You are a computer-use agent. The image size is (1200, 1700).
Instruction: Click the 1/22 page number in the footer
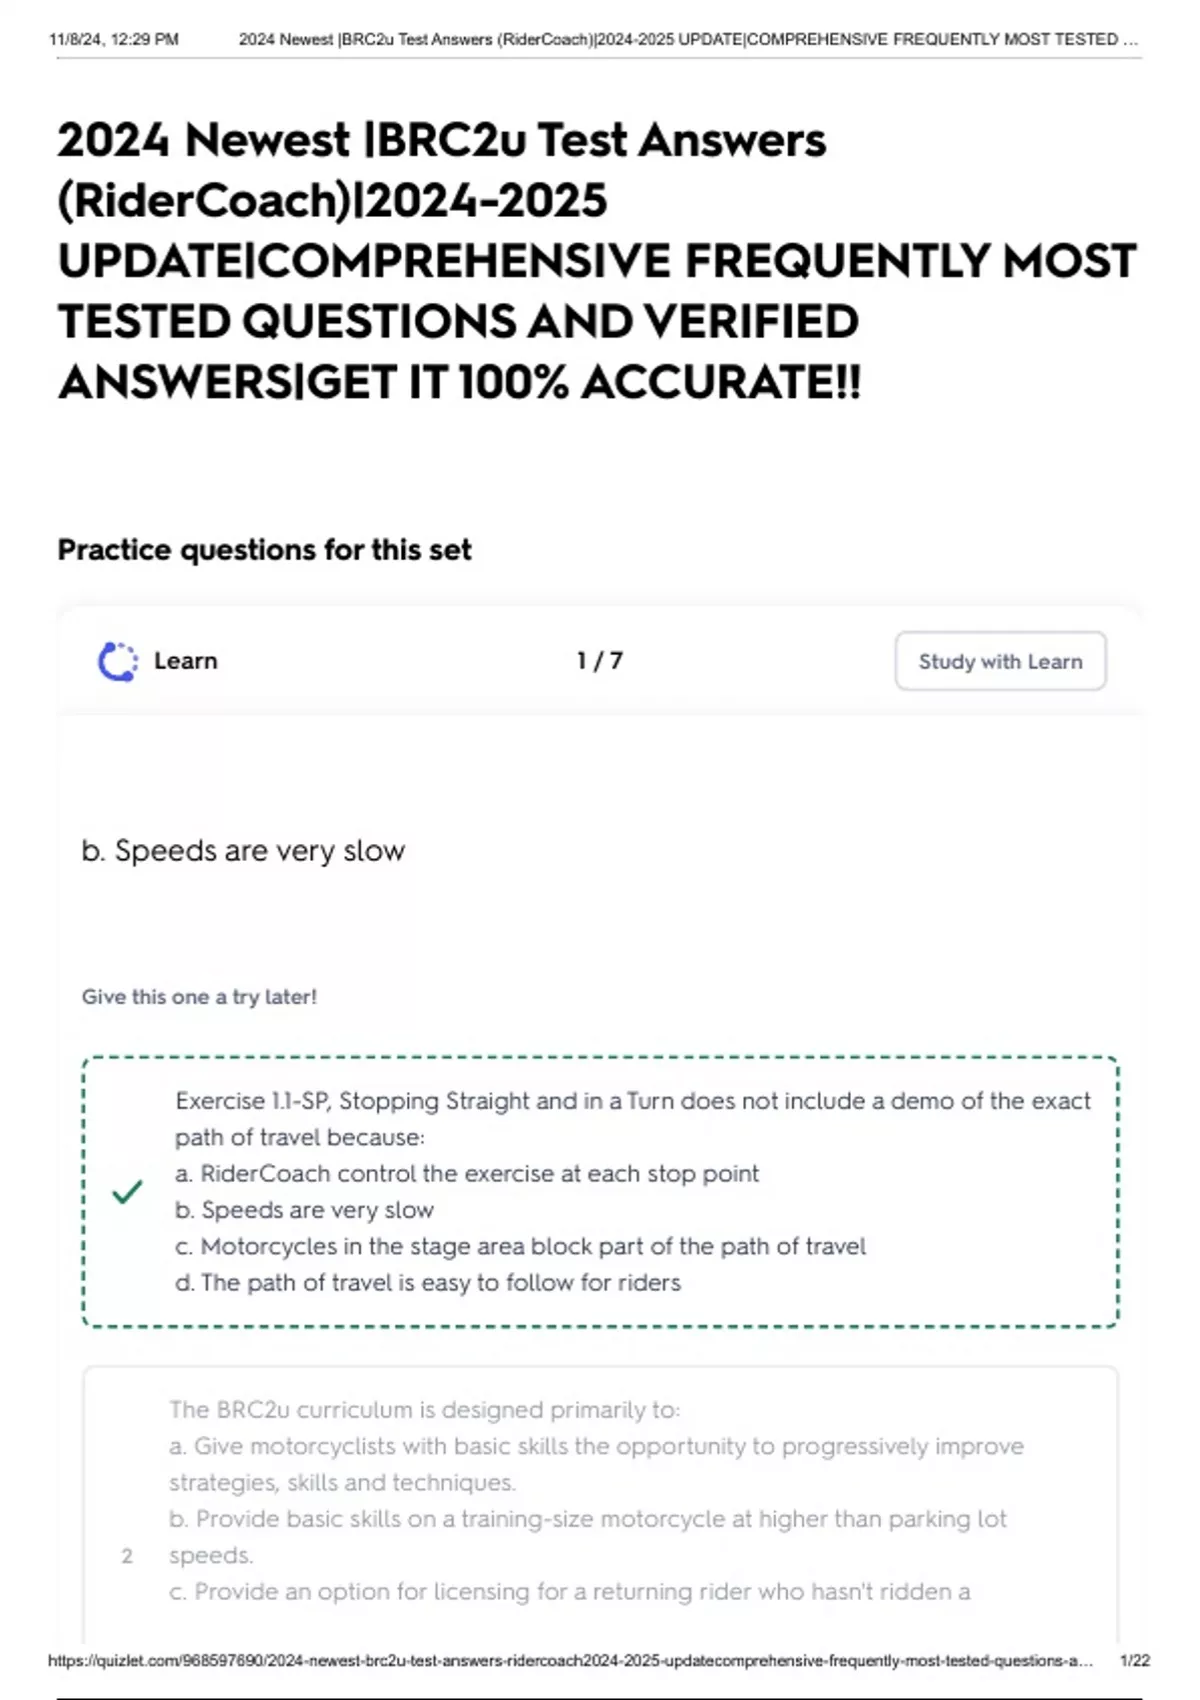pos(1134,1660)
